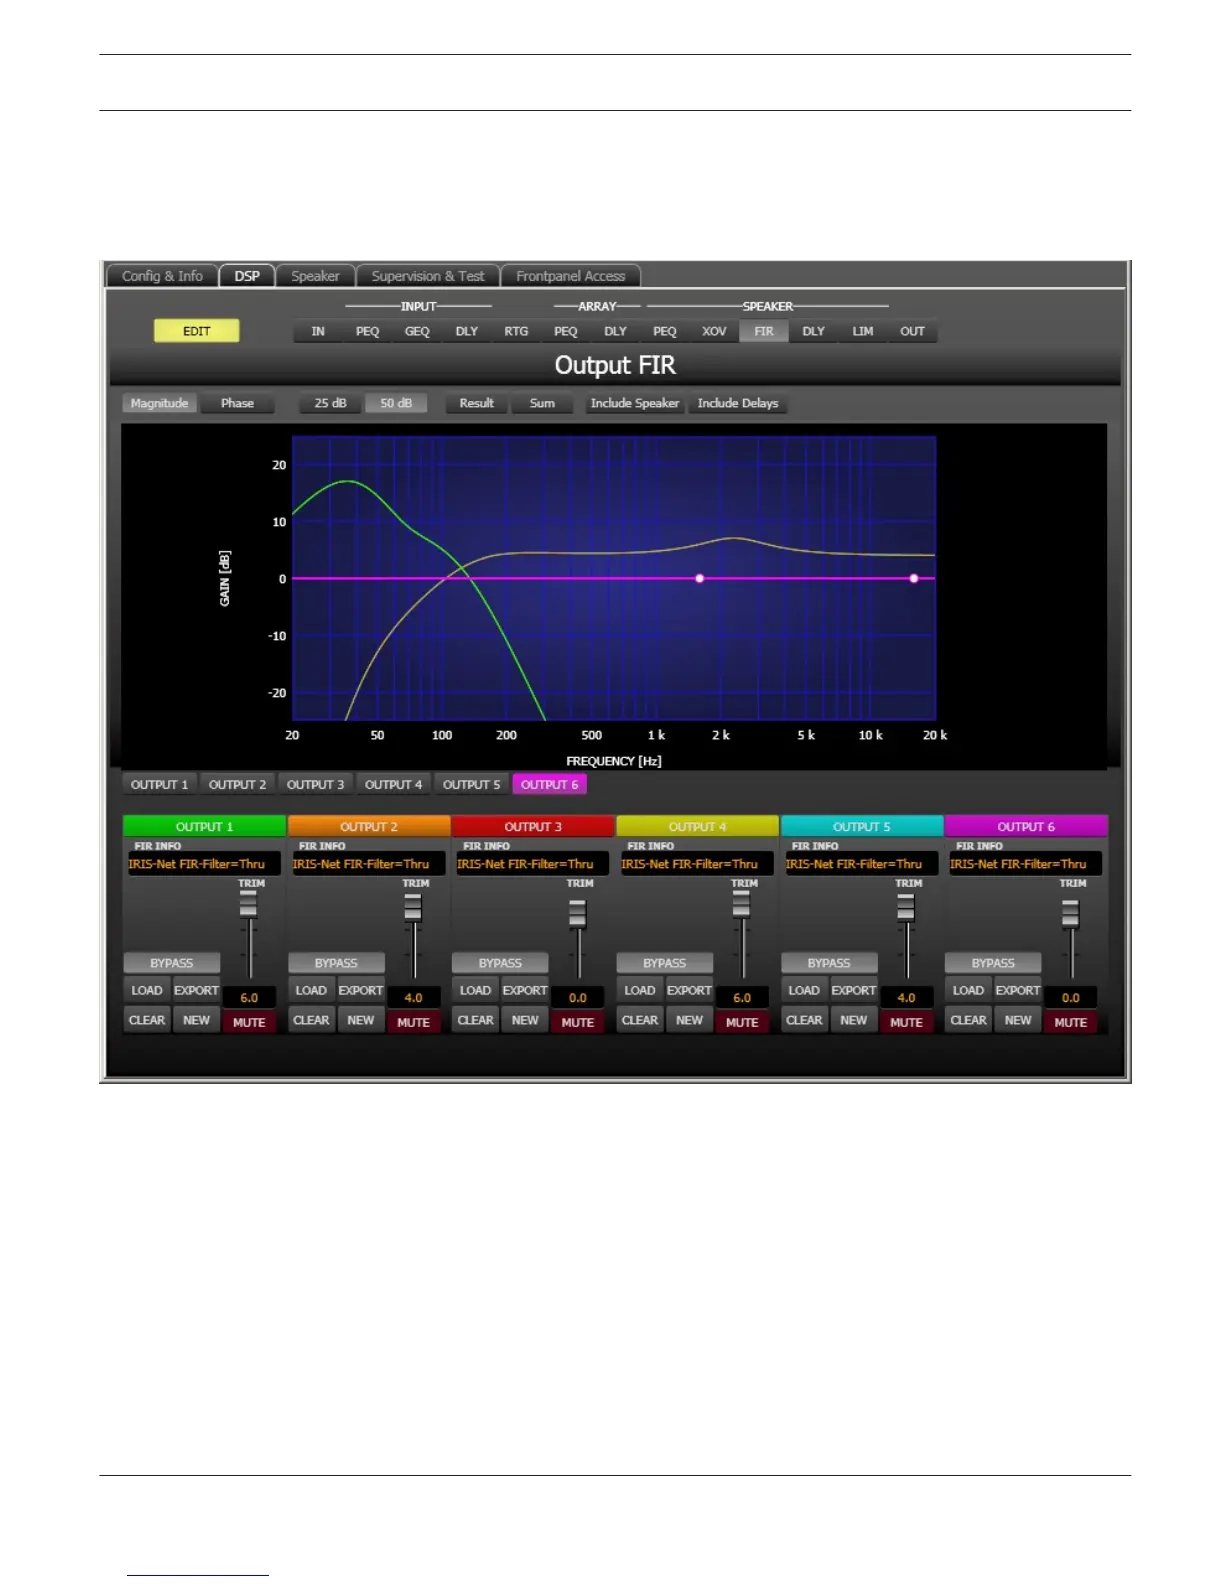The width and height of the screenshot is (1224, 1584).
Task: Toggle Magnitude view
Action: (x=159, y=403)
